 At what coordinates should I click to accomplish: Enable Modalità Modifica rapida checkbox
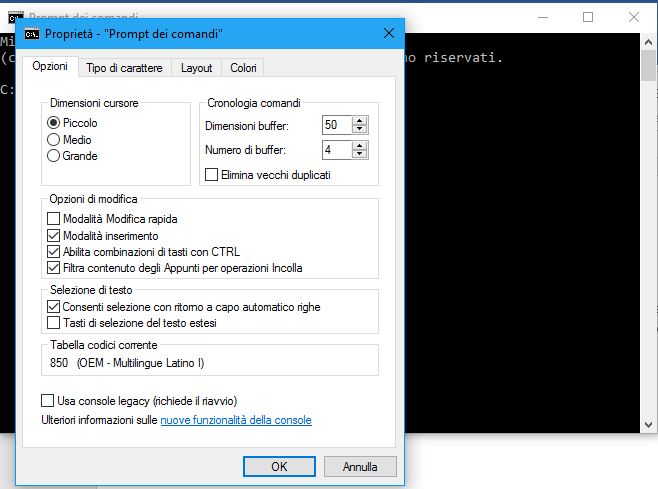(54, 219)
